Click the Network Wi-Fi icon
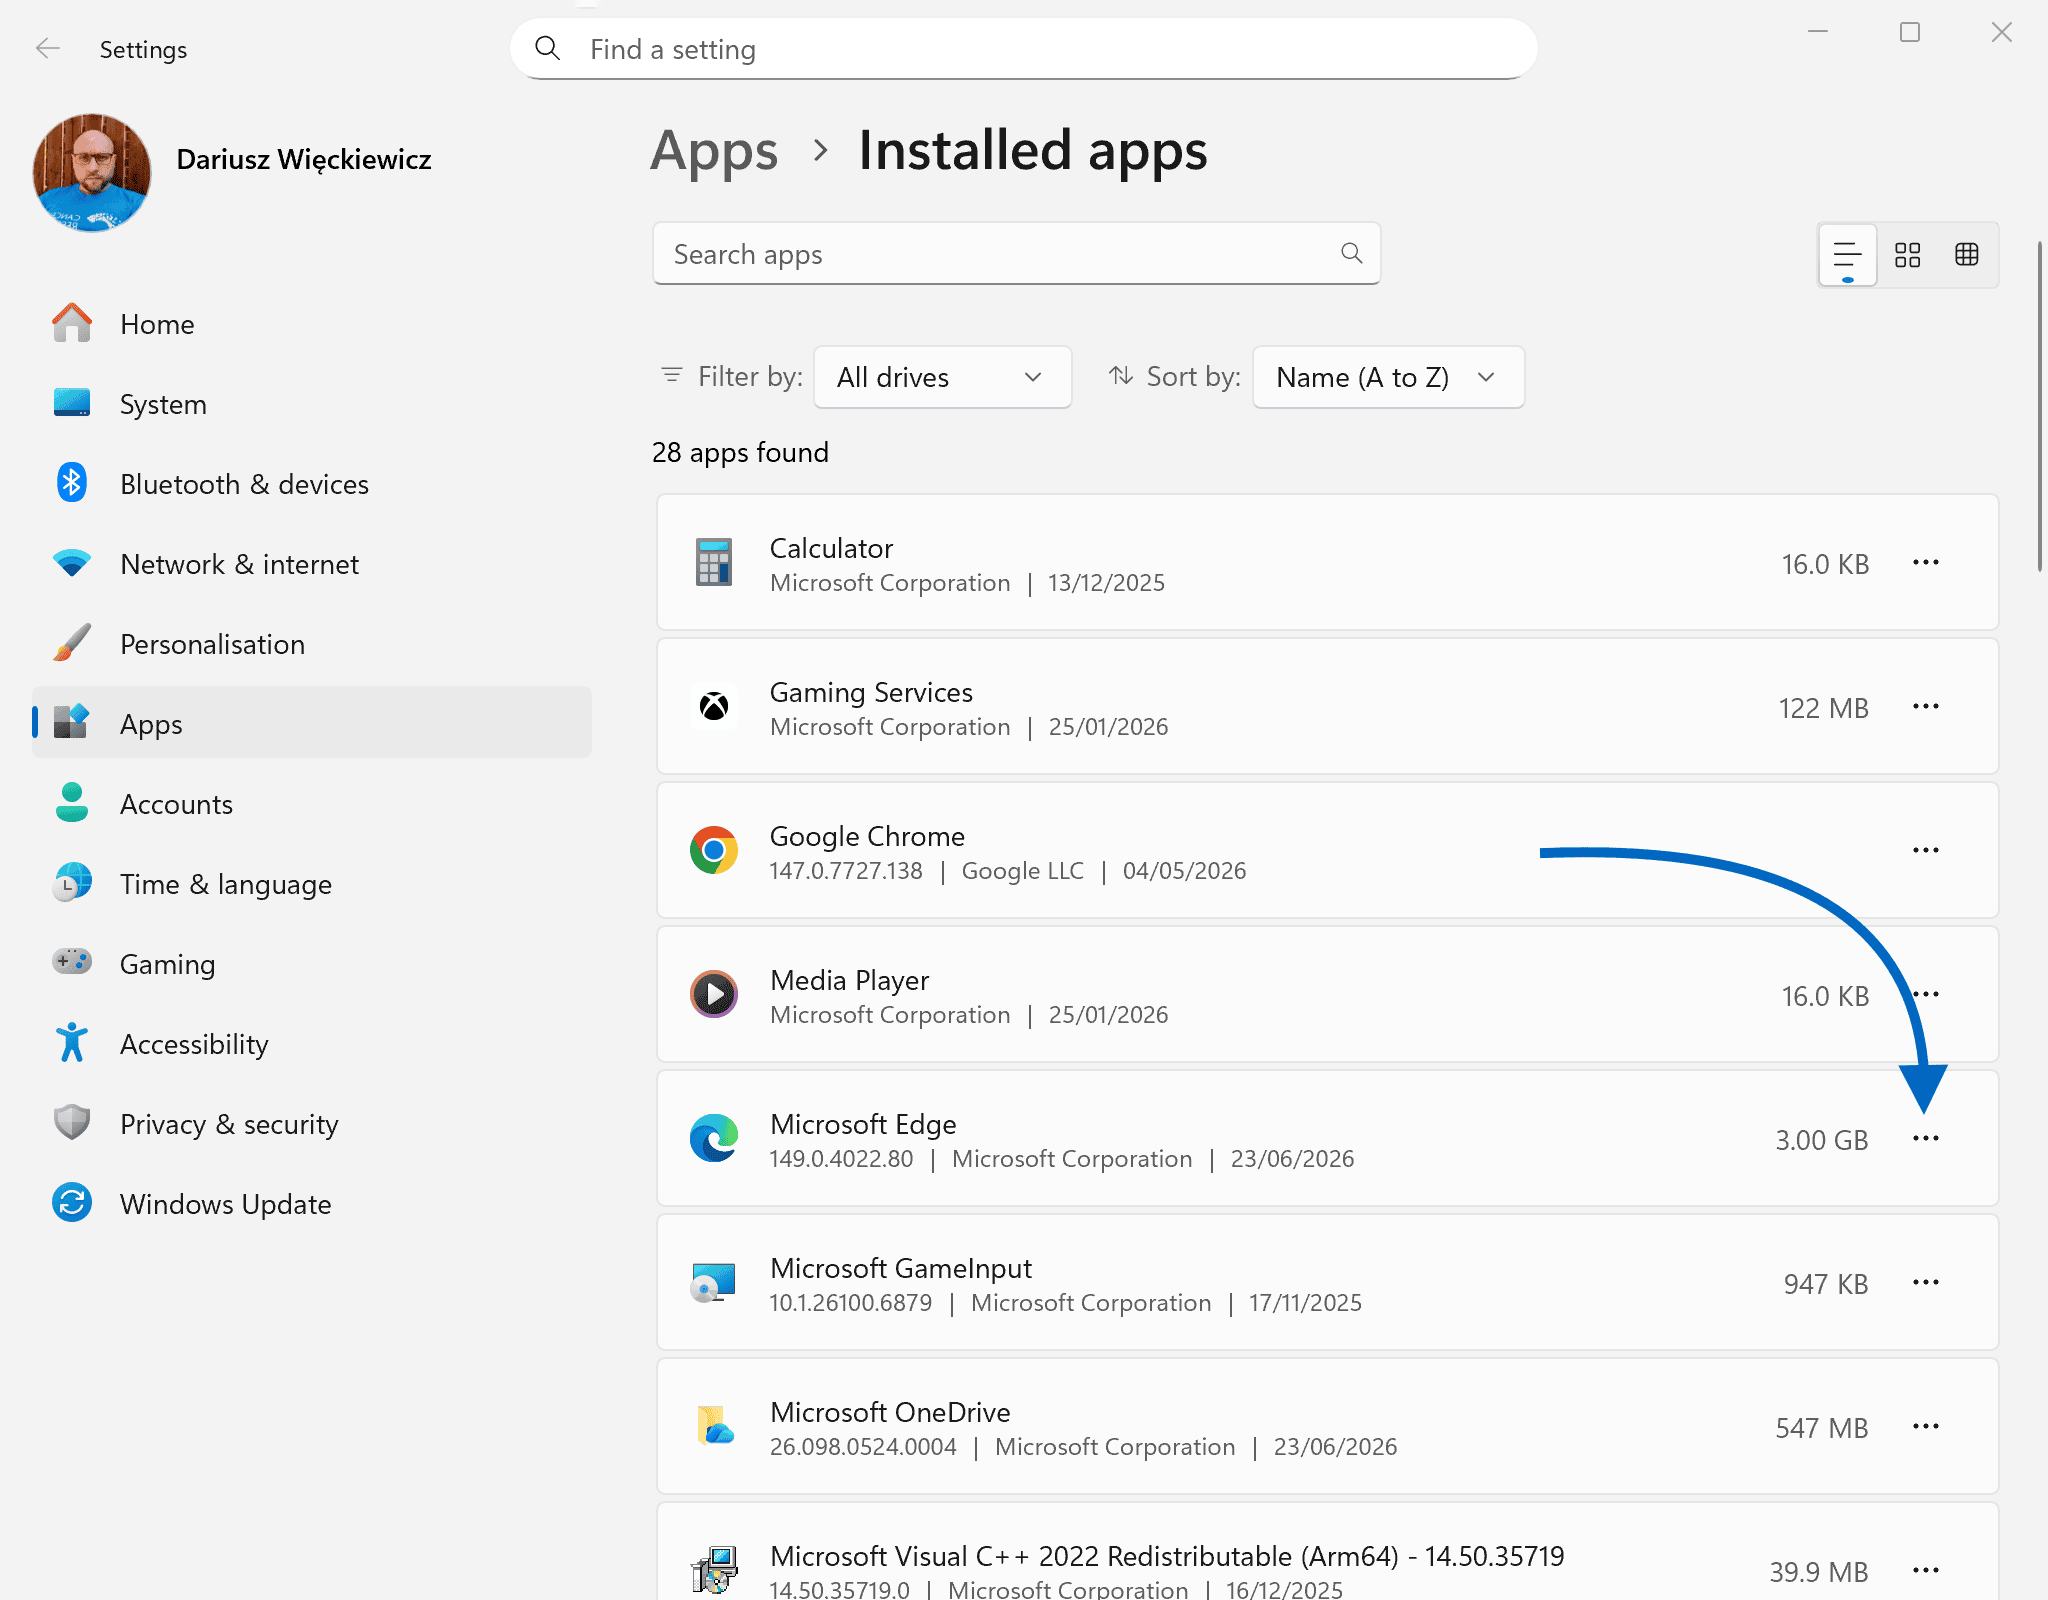 click(72, 563)
